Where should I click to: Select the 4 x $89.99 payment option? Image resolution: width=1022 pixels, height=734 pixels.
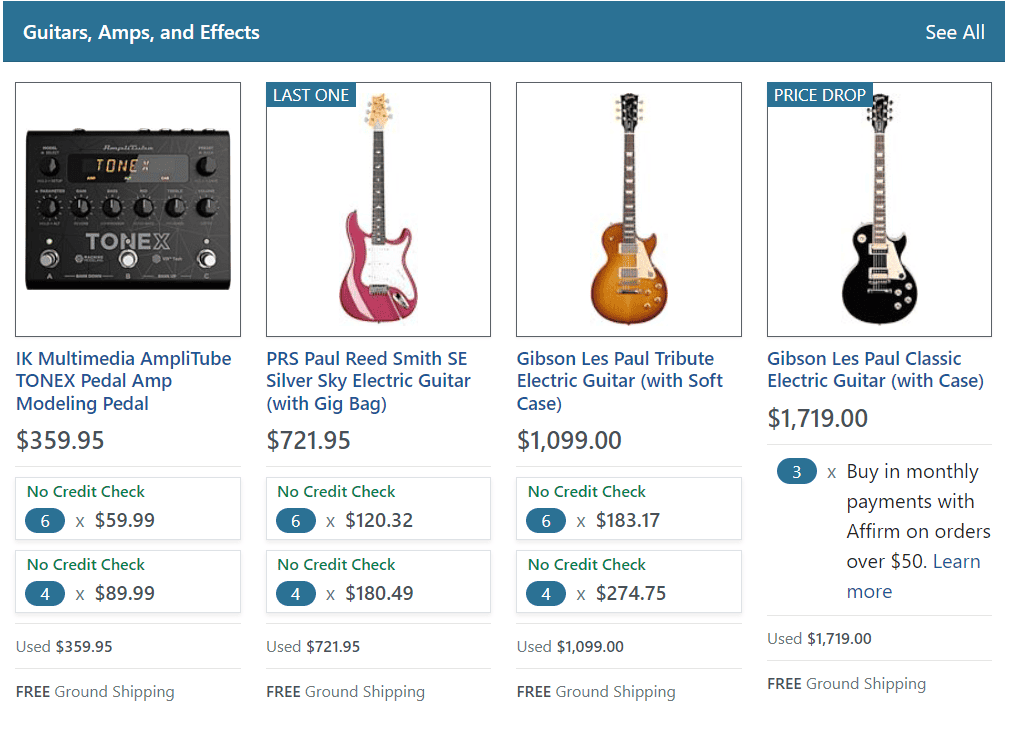point(128,582)
